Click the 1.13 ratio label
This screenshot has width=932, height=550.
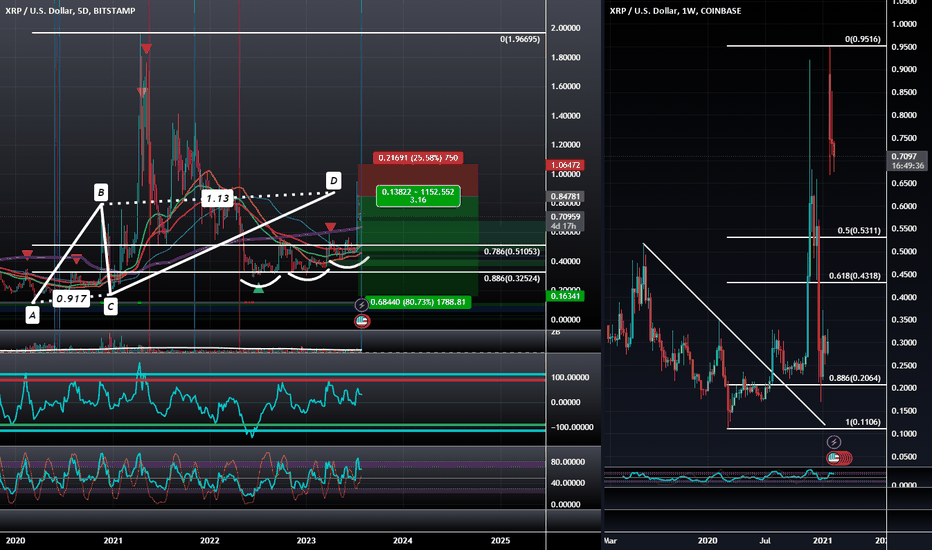click(x=217, y=198)
